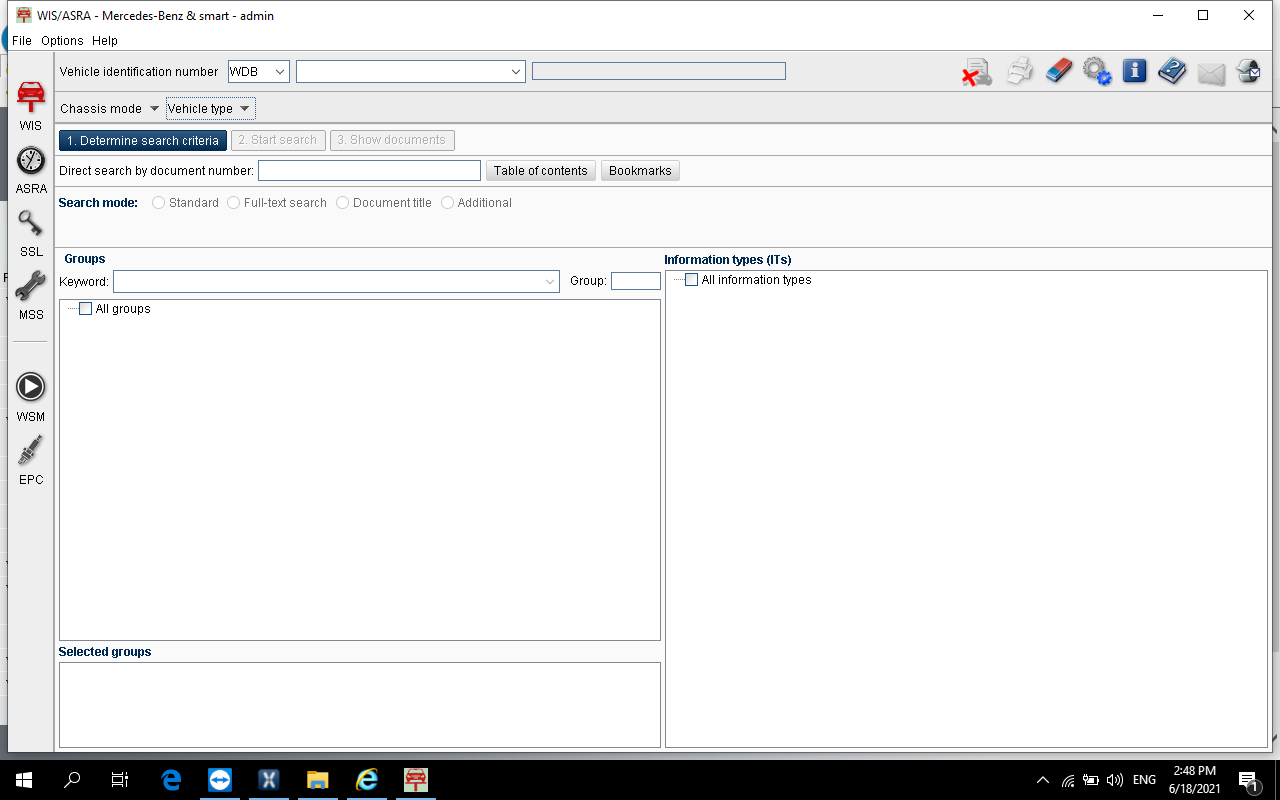This screenshot has width=1280, height=800.
Task: Launch the WSM play module
Action: click(31, 396)
